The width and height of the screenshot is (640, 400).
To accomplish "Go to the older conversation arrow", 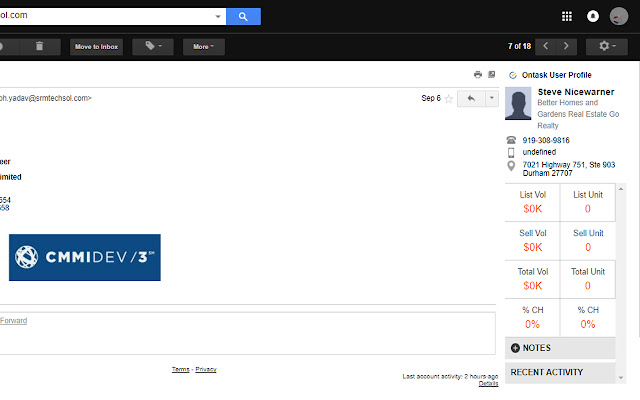I will pyautogui.click(x=566, y=46).
